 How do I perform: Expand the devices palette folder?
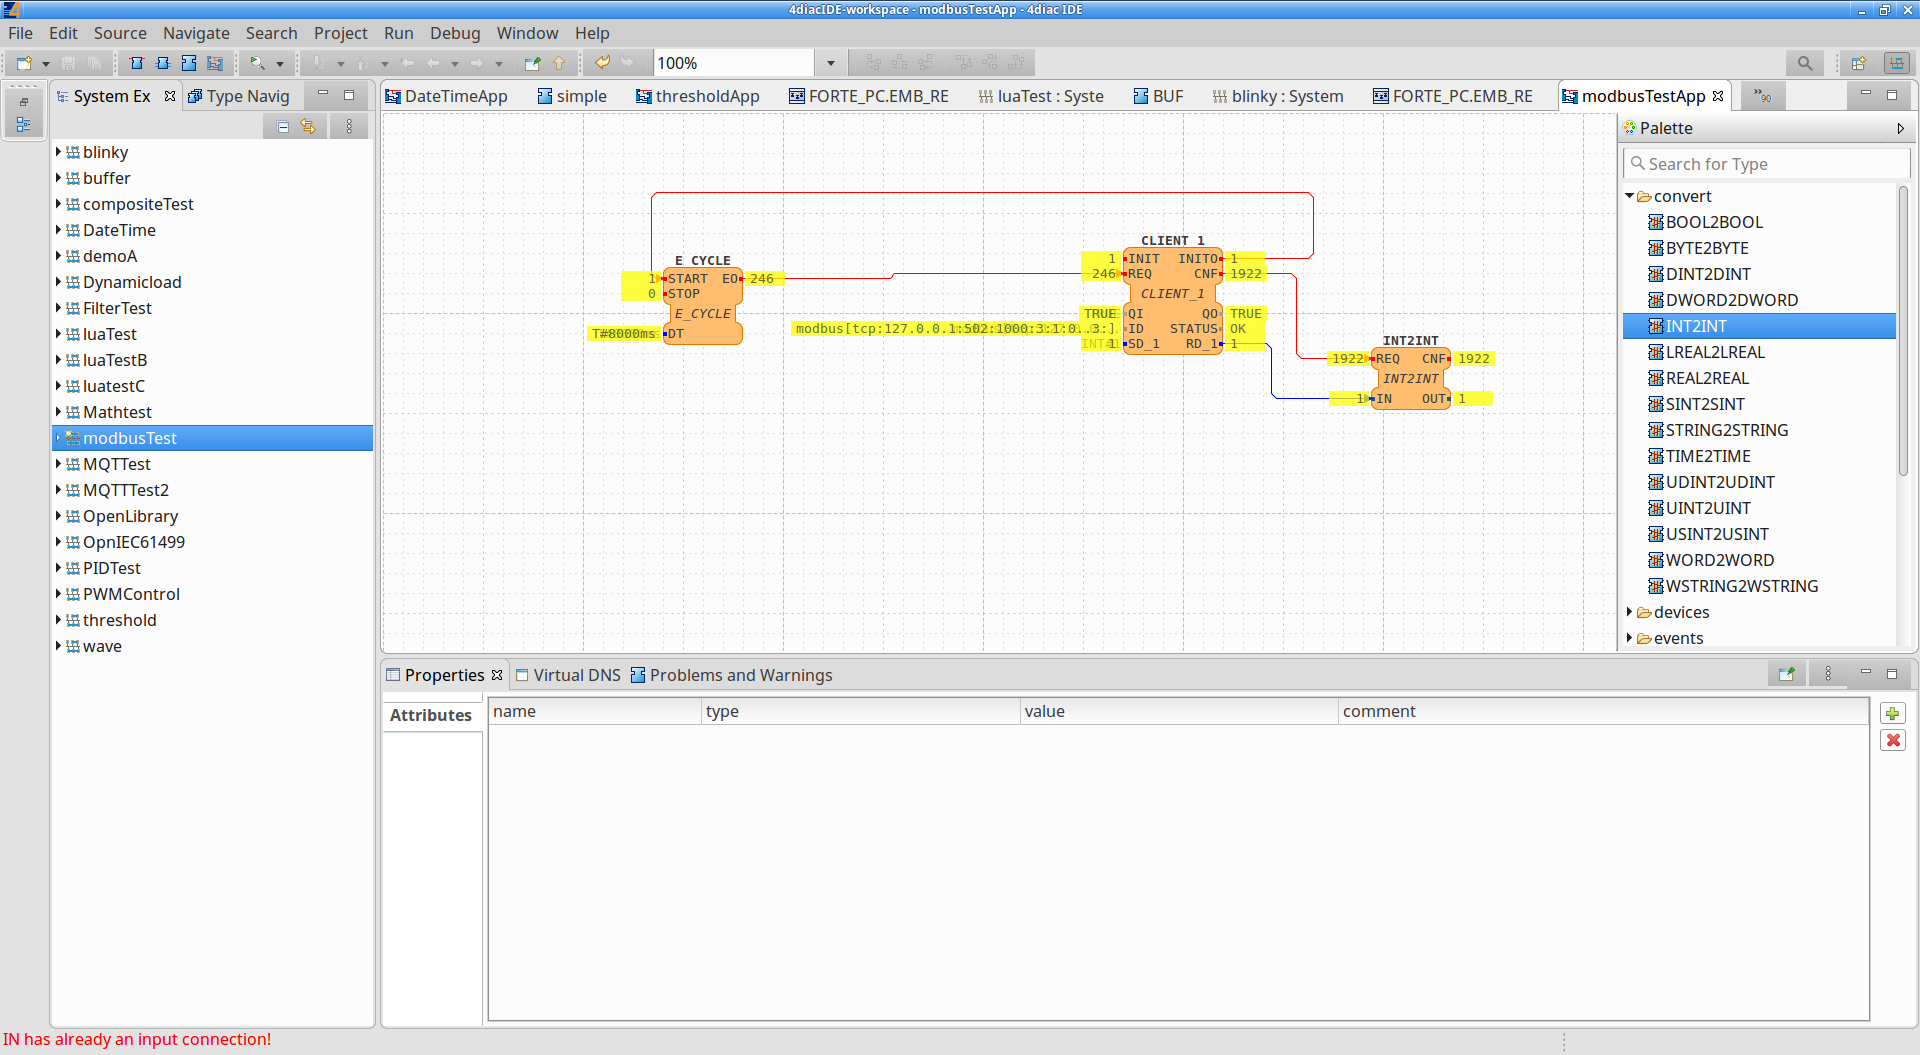[1630, 612]
